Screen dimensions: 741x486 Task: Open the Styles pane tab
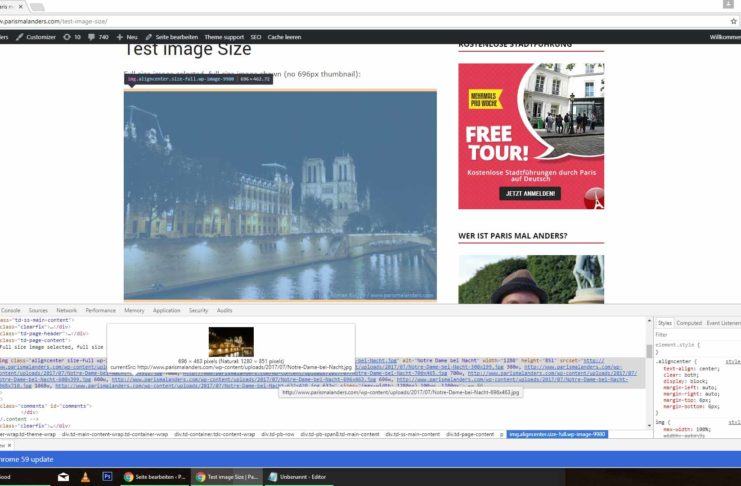(x=664, y=323)
